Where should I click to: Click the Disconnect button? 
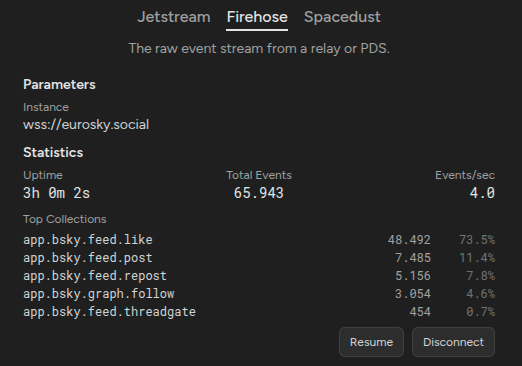[x=453, y=342]
